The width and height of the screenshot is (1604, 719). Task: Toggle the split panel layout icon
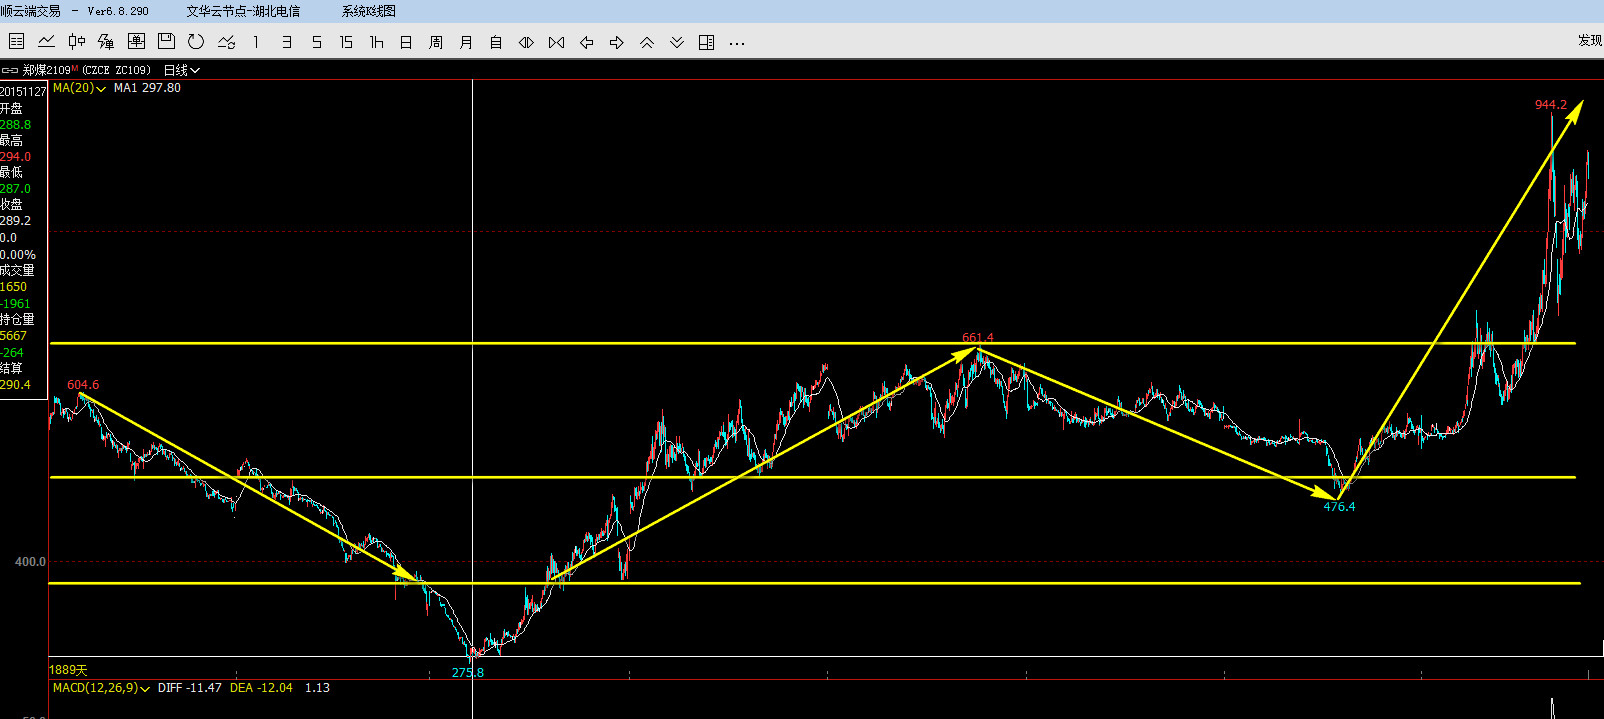coord(707,42)
